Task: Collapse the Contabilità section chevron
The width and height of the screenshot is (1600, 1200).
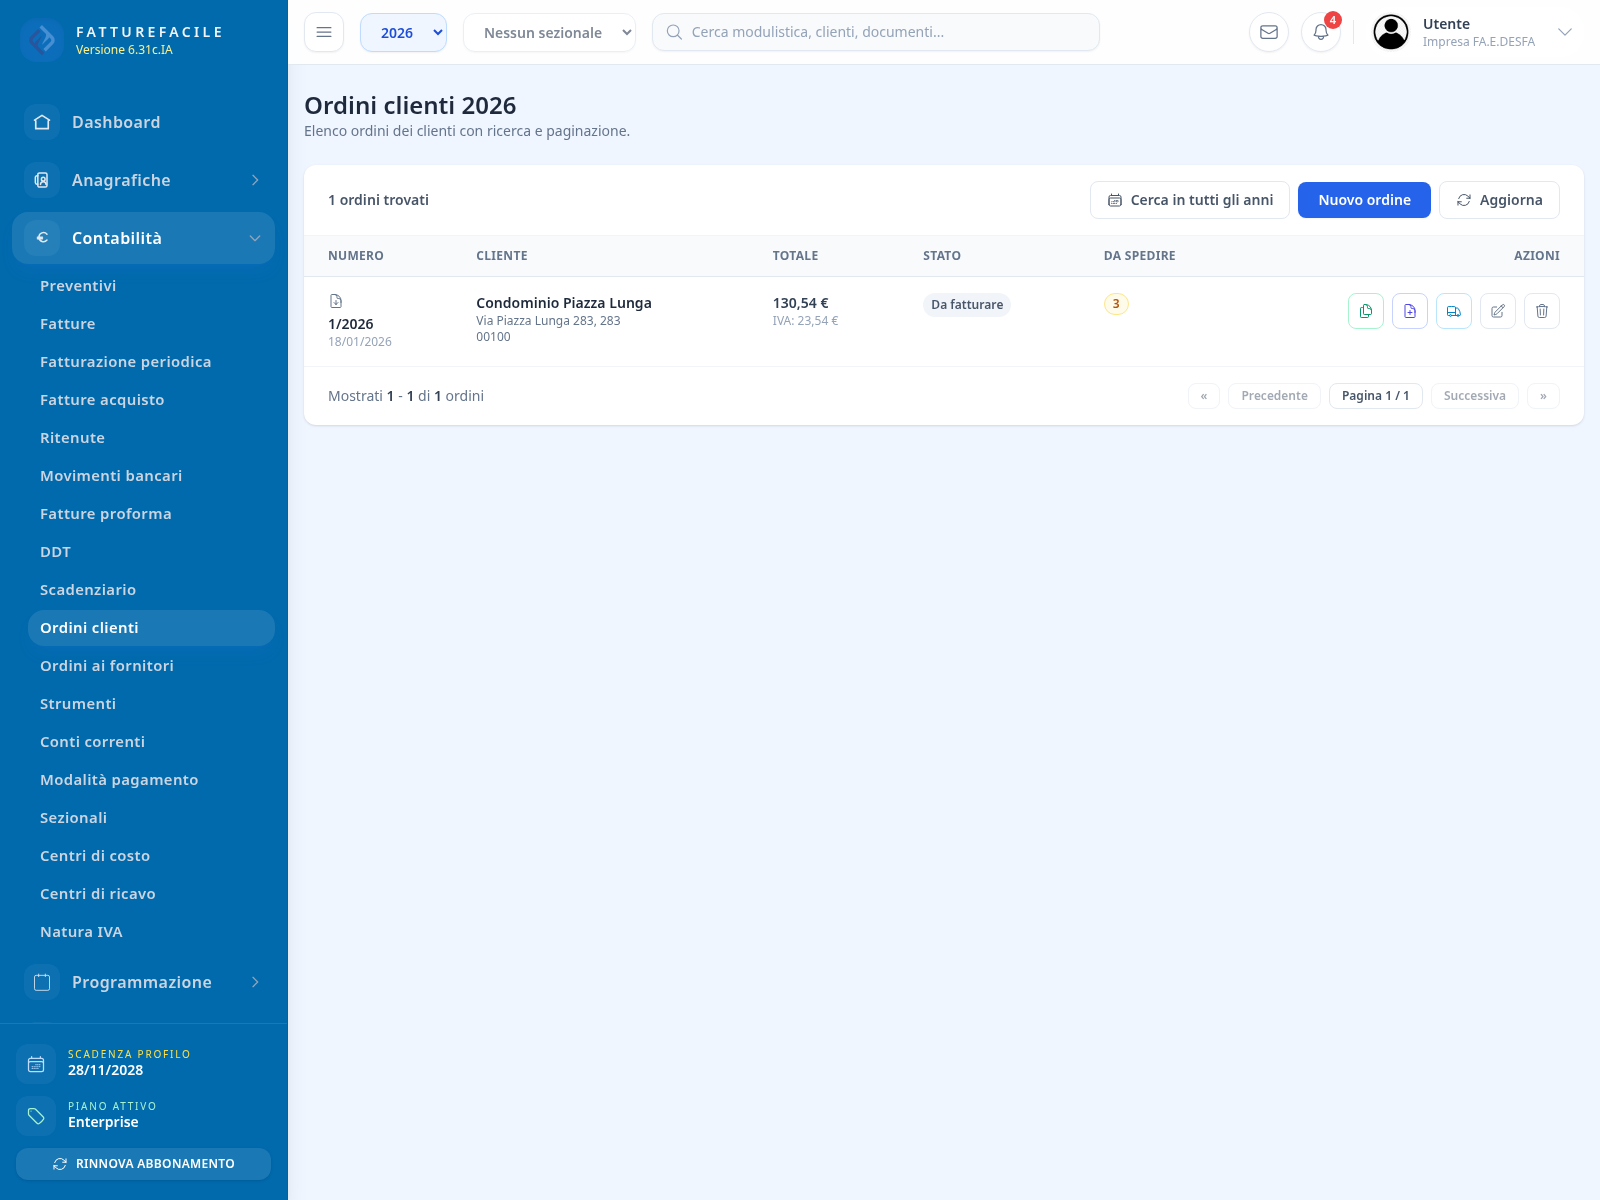Action: [x=255, y=238]
